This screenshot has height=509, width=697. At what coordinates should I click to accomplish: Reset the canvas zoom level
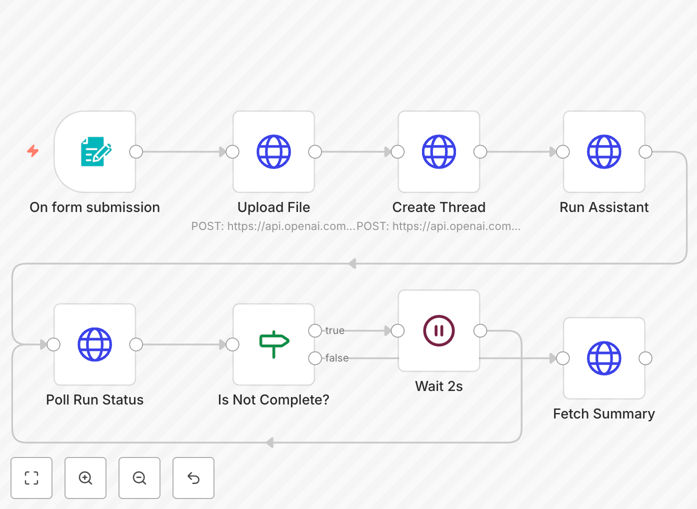pyautogui.click(x=193, y=478)
